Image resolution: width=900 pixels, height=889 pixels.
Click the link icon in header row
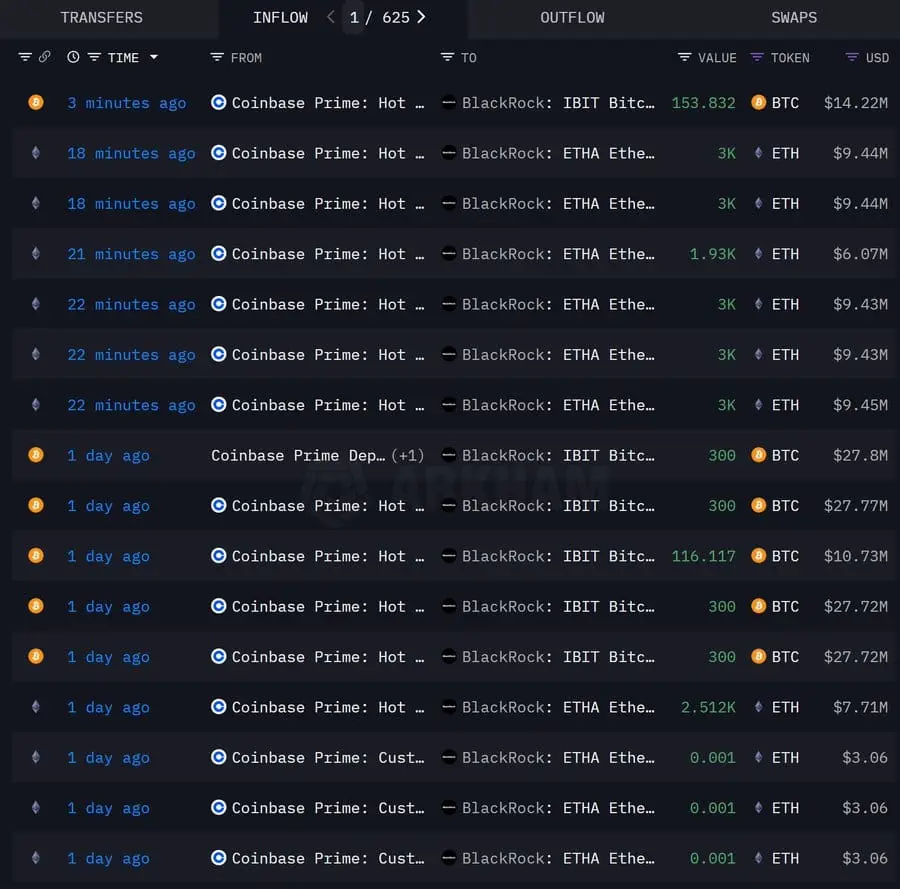click(x=45, y=57)
